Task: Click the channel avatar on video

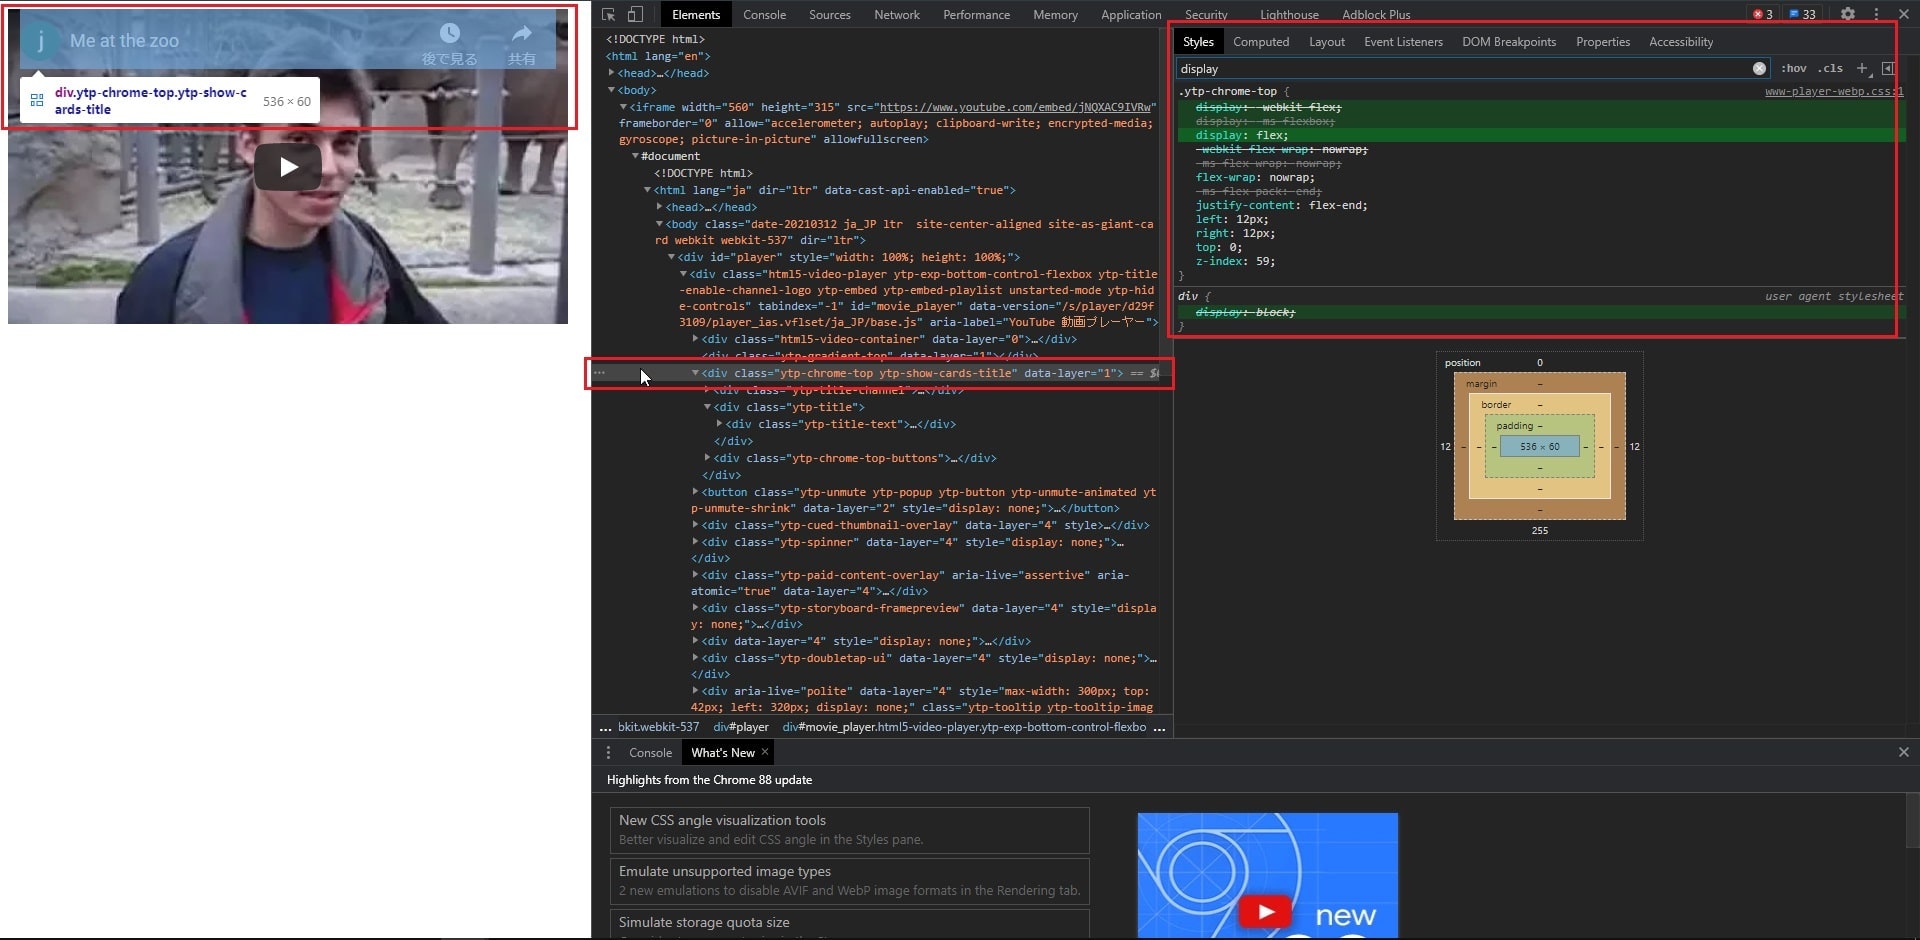Action: click(40, 41)
